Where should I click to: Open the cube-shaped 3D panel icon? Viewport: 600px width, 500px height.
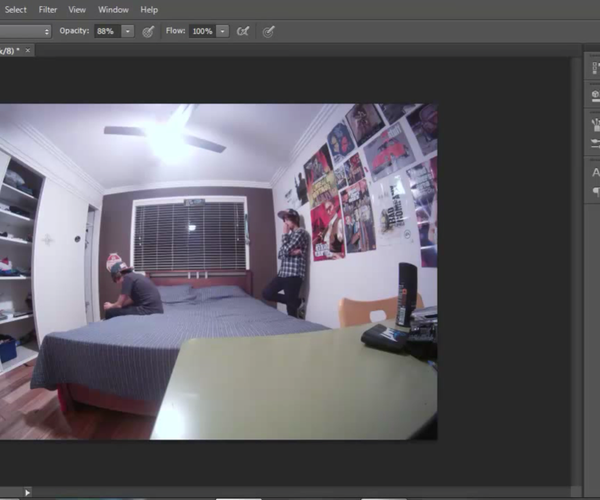coord(595,94)
